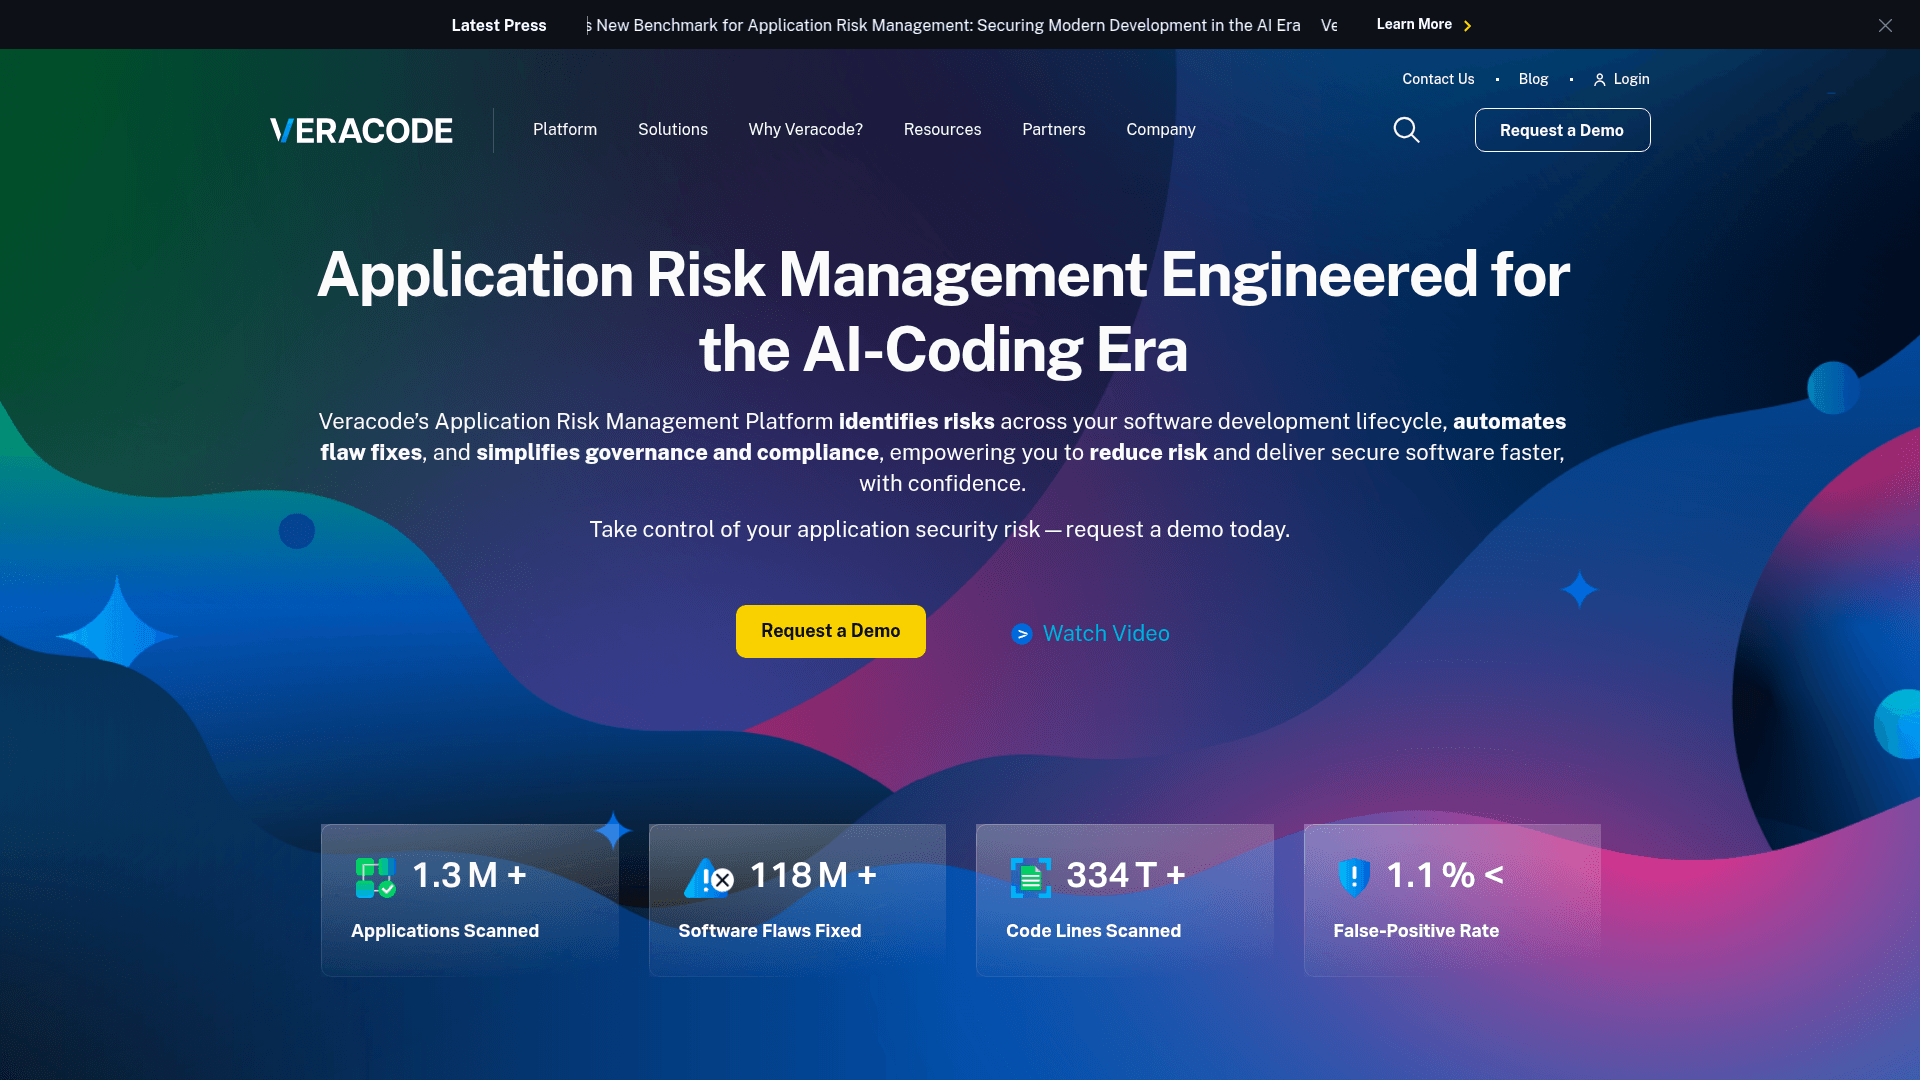This screenshot has height=1080, width=1920.
Task: Click the False-Positive Rate shield icon
Action: coord(1355,876)
